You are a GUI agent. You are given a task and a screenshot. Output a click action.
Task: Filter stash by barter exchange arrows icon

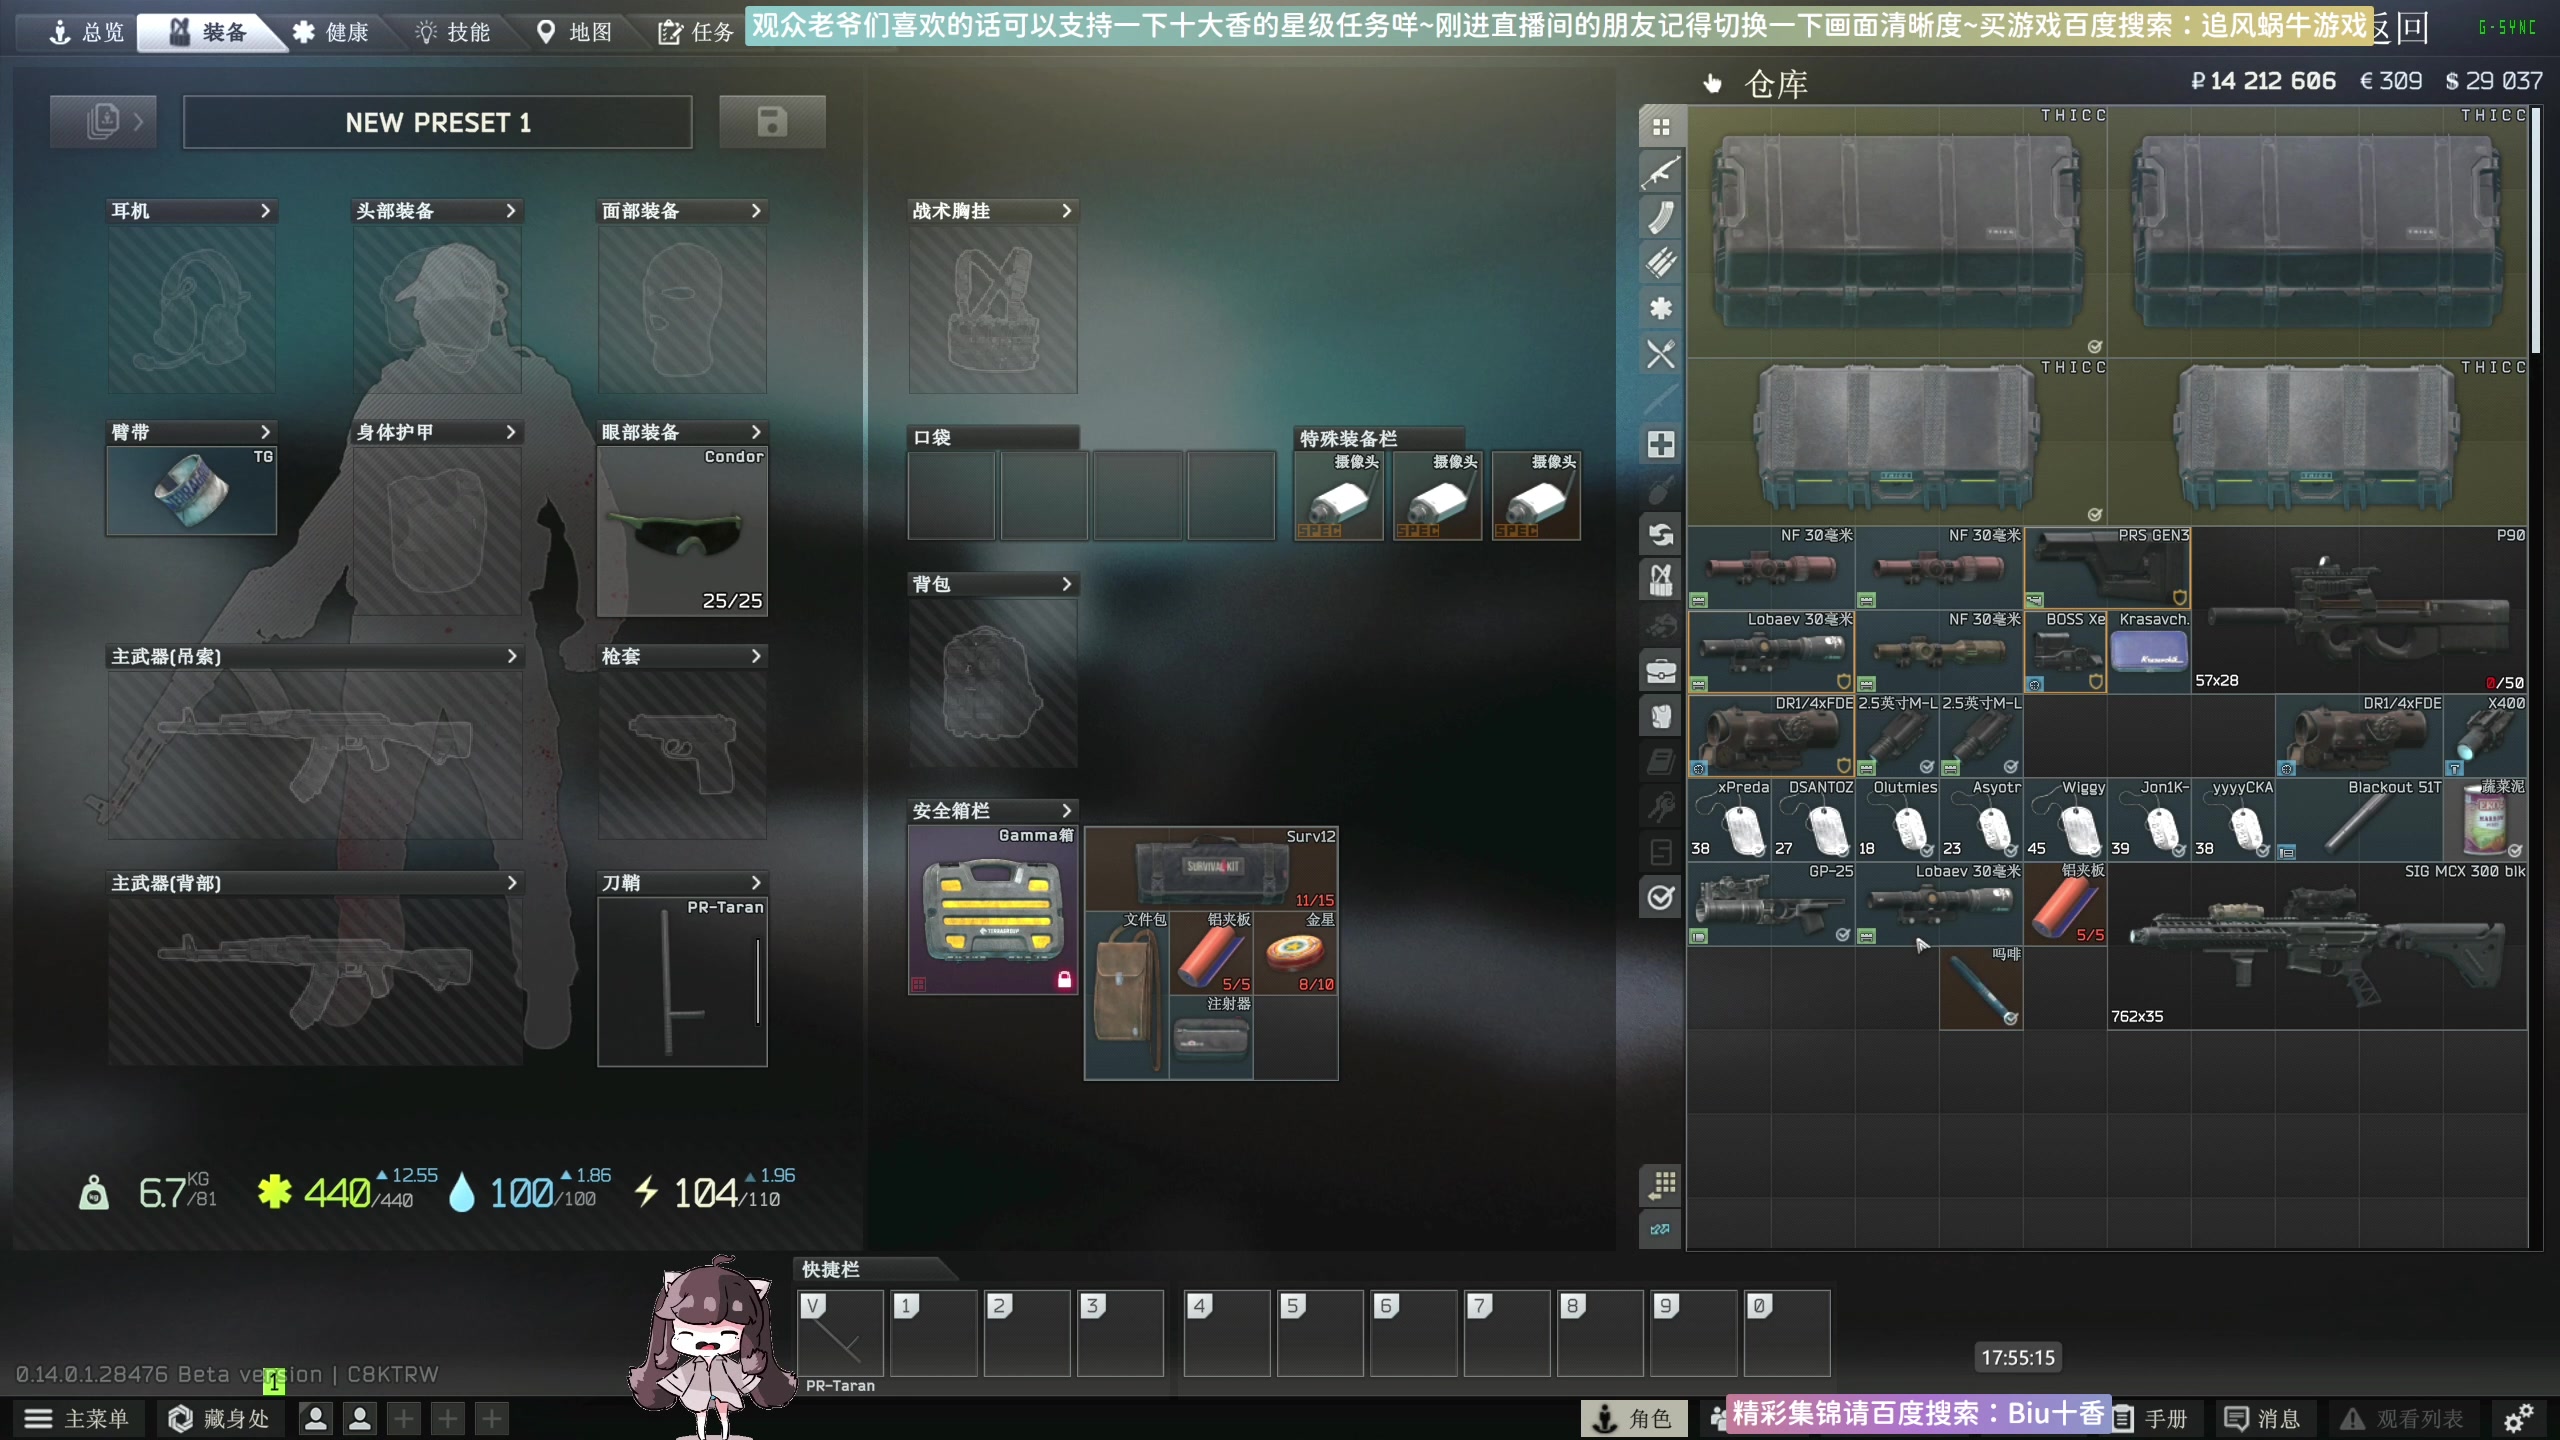(1661, 535)
